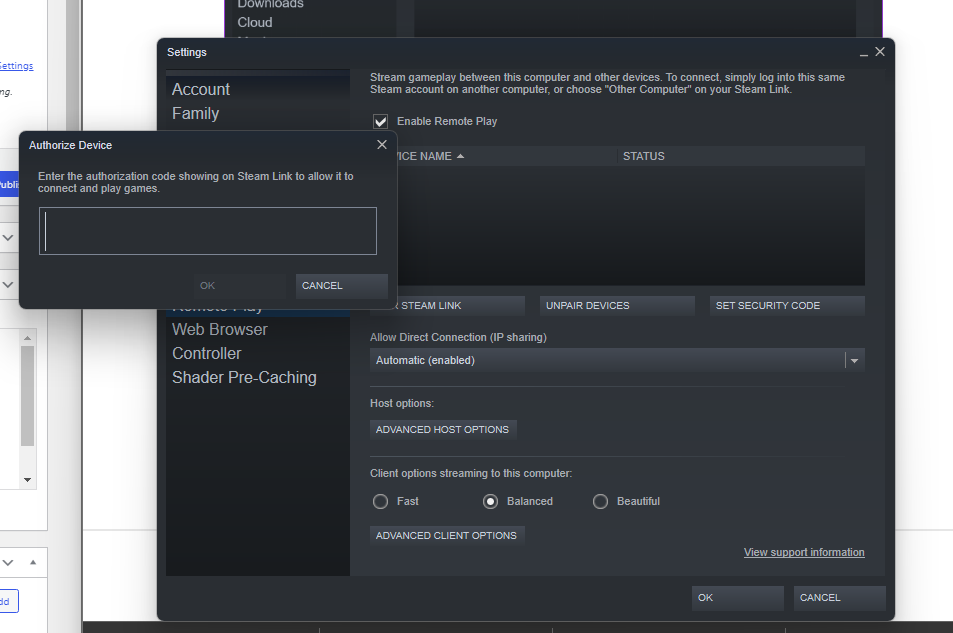The height and width of the screenshot is (633, 953).
Task: Switch to the Web Browser settings category
Action: pyautogui.click(x=219, y=330)
